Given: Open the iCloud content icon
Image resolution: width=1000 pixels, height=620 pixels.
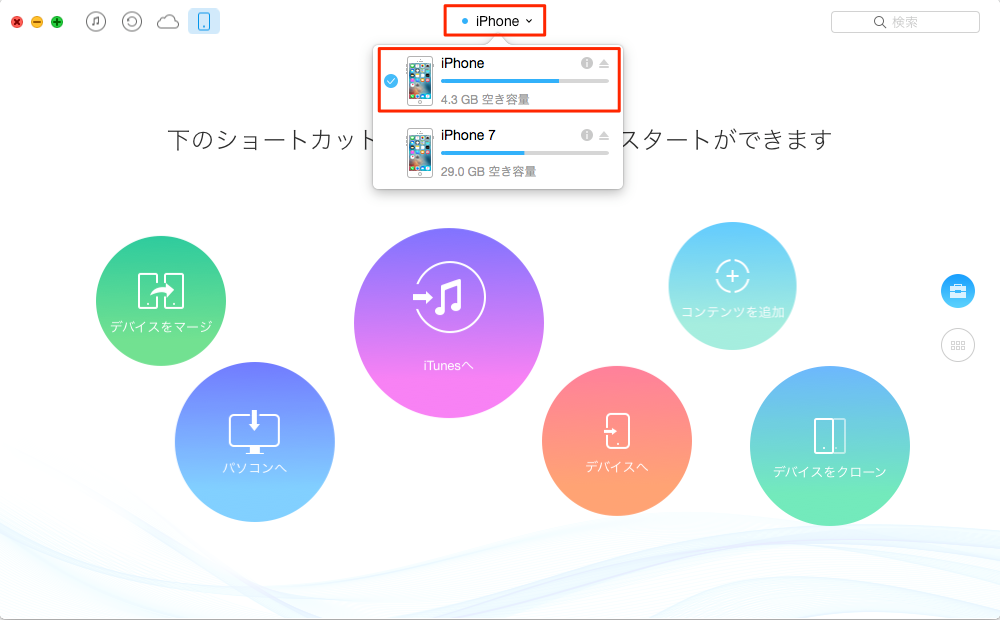Looking at the screenshot, I should (168, 22).
